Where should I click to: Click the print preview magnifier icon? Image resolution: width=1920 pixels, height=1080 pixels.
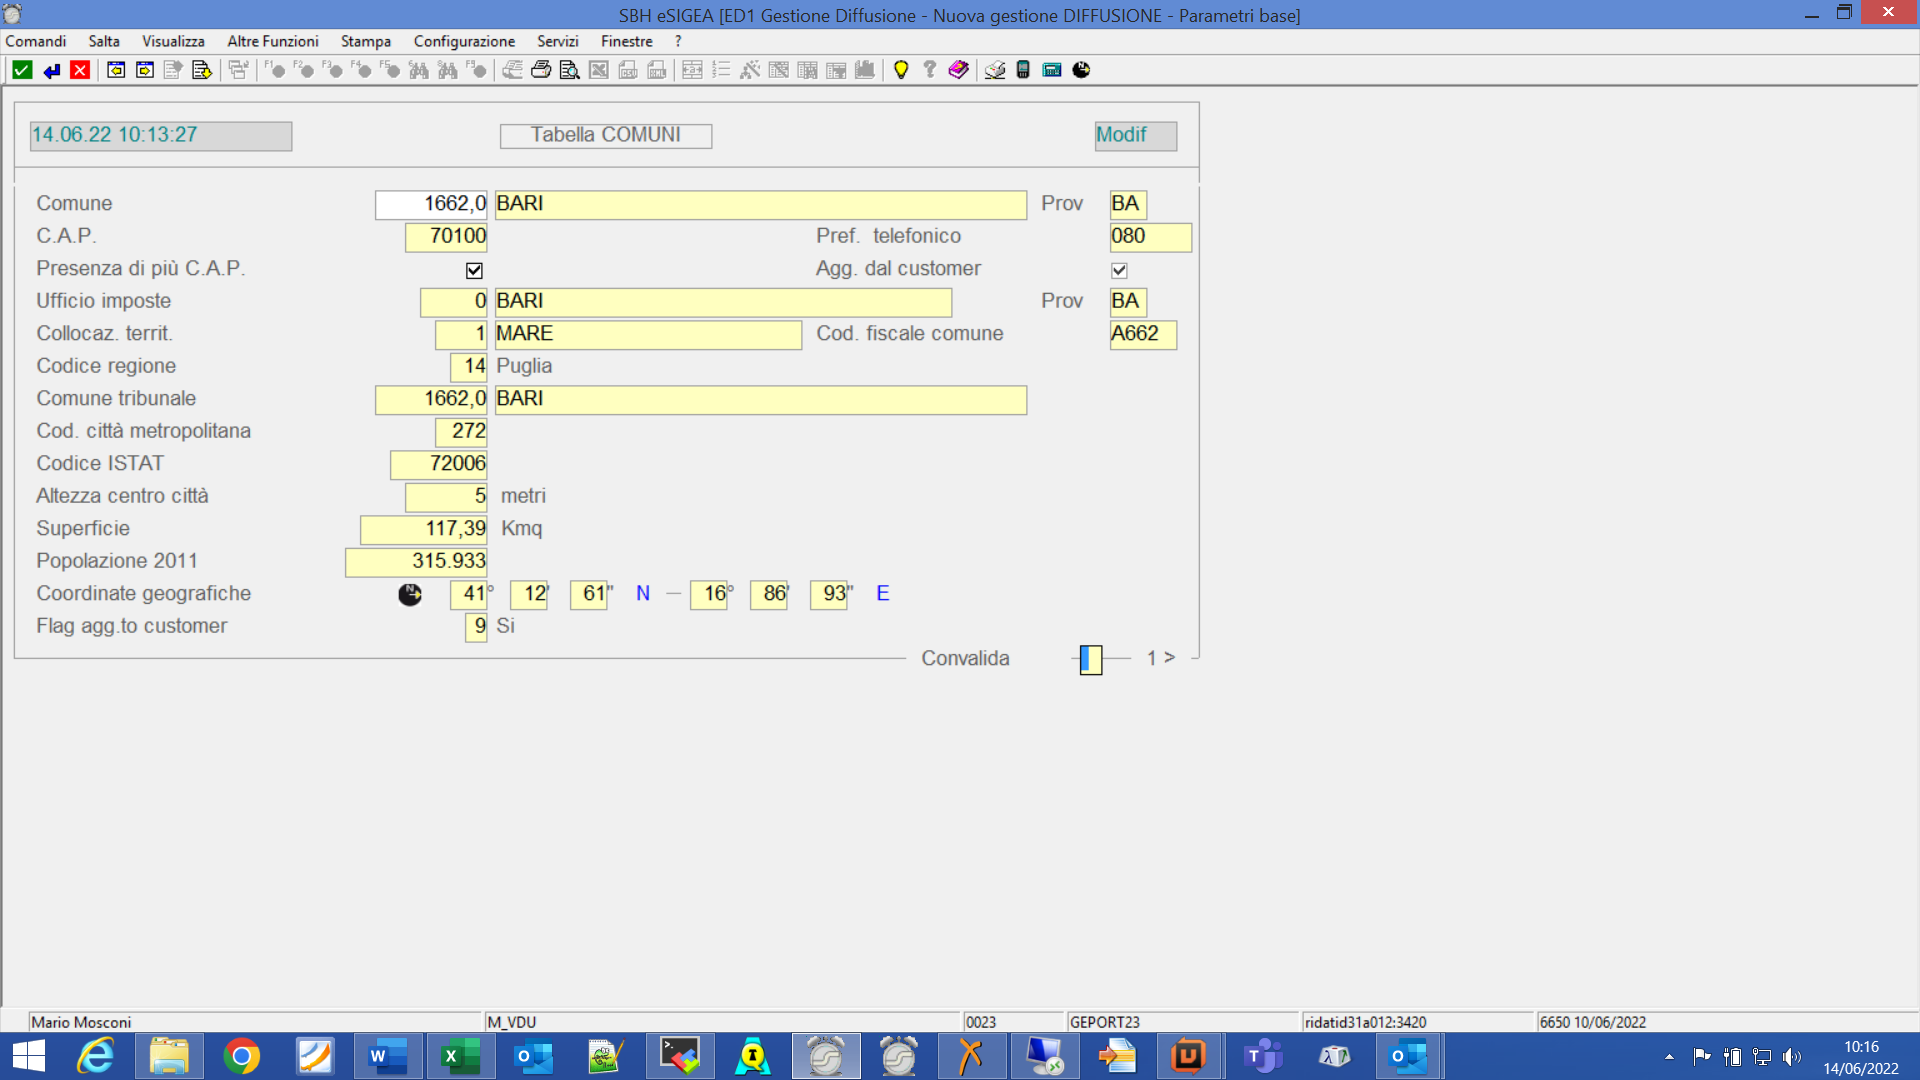[x=569, y=70]
